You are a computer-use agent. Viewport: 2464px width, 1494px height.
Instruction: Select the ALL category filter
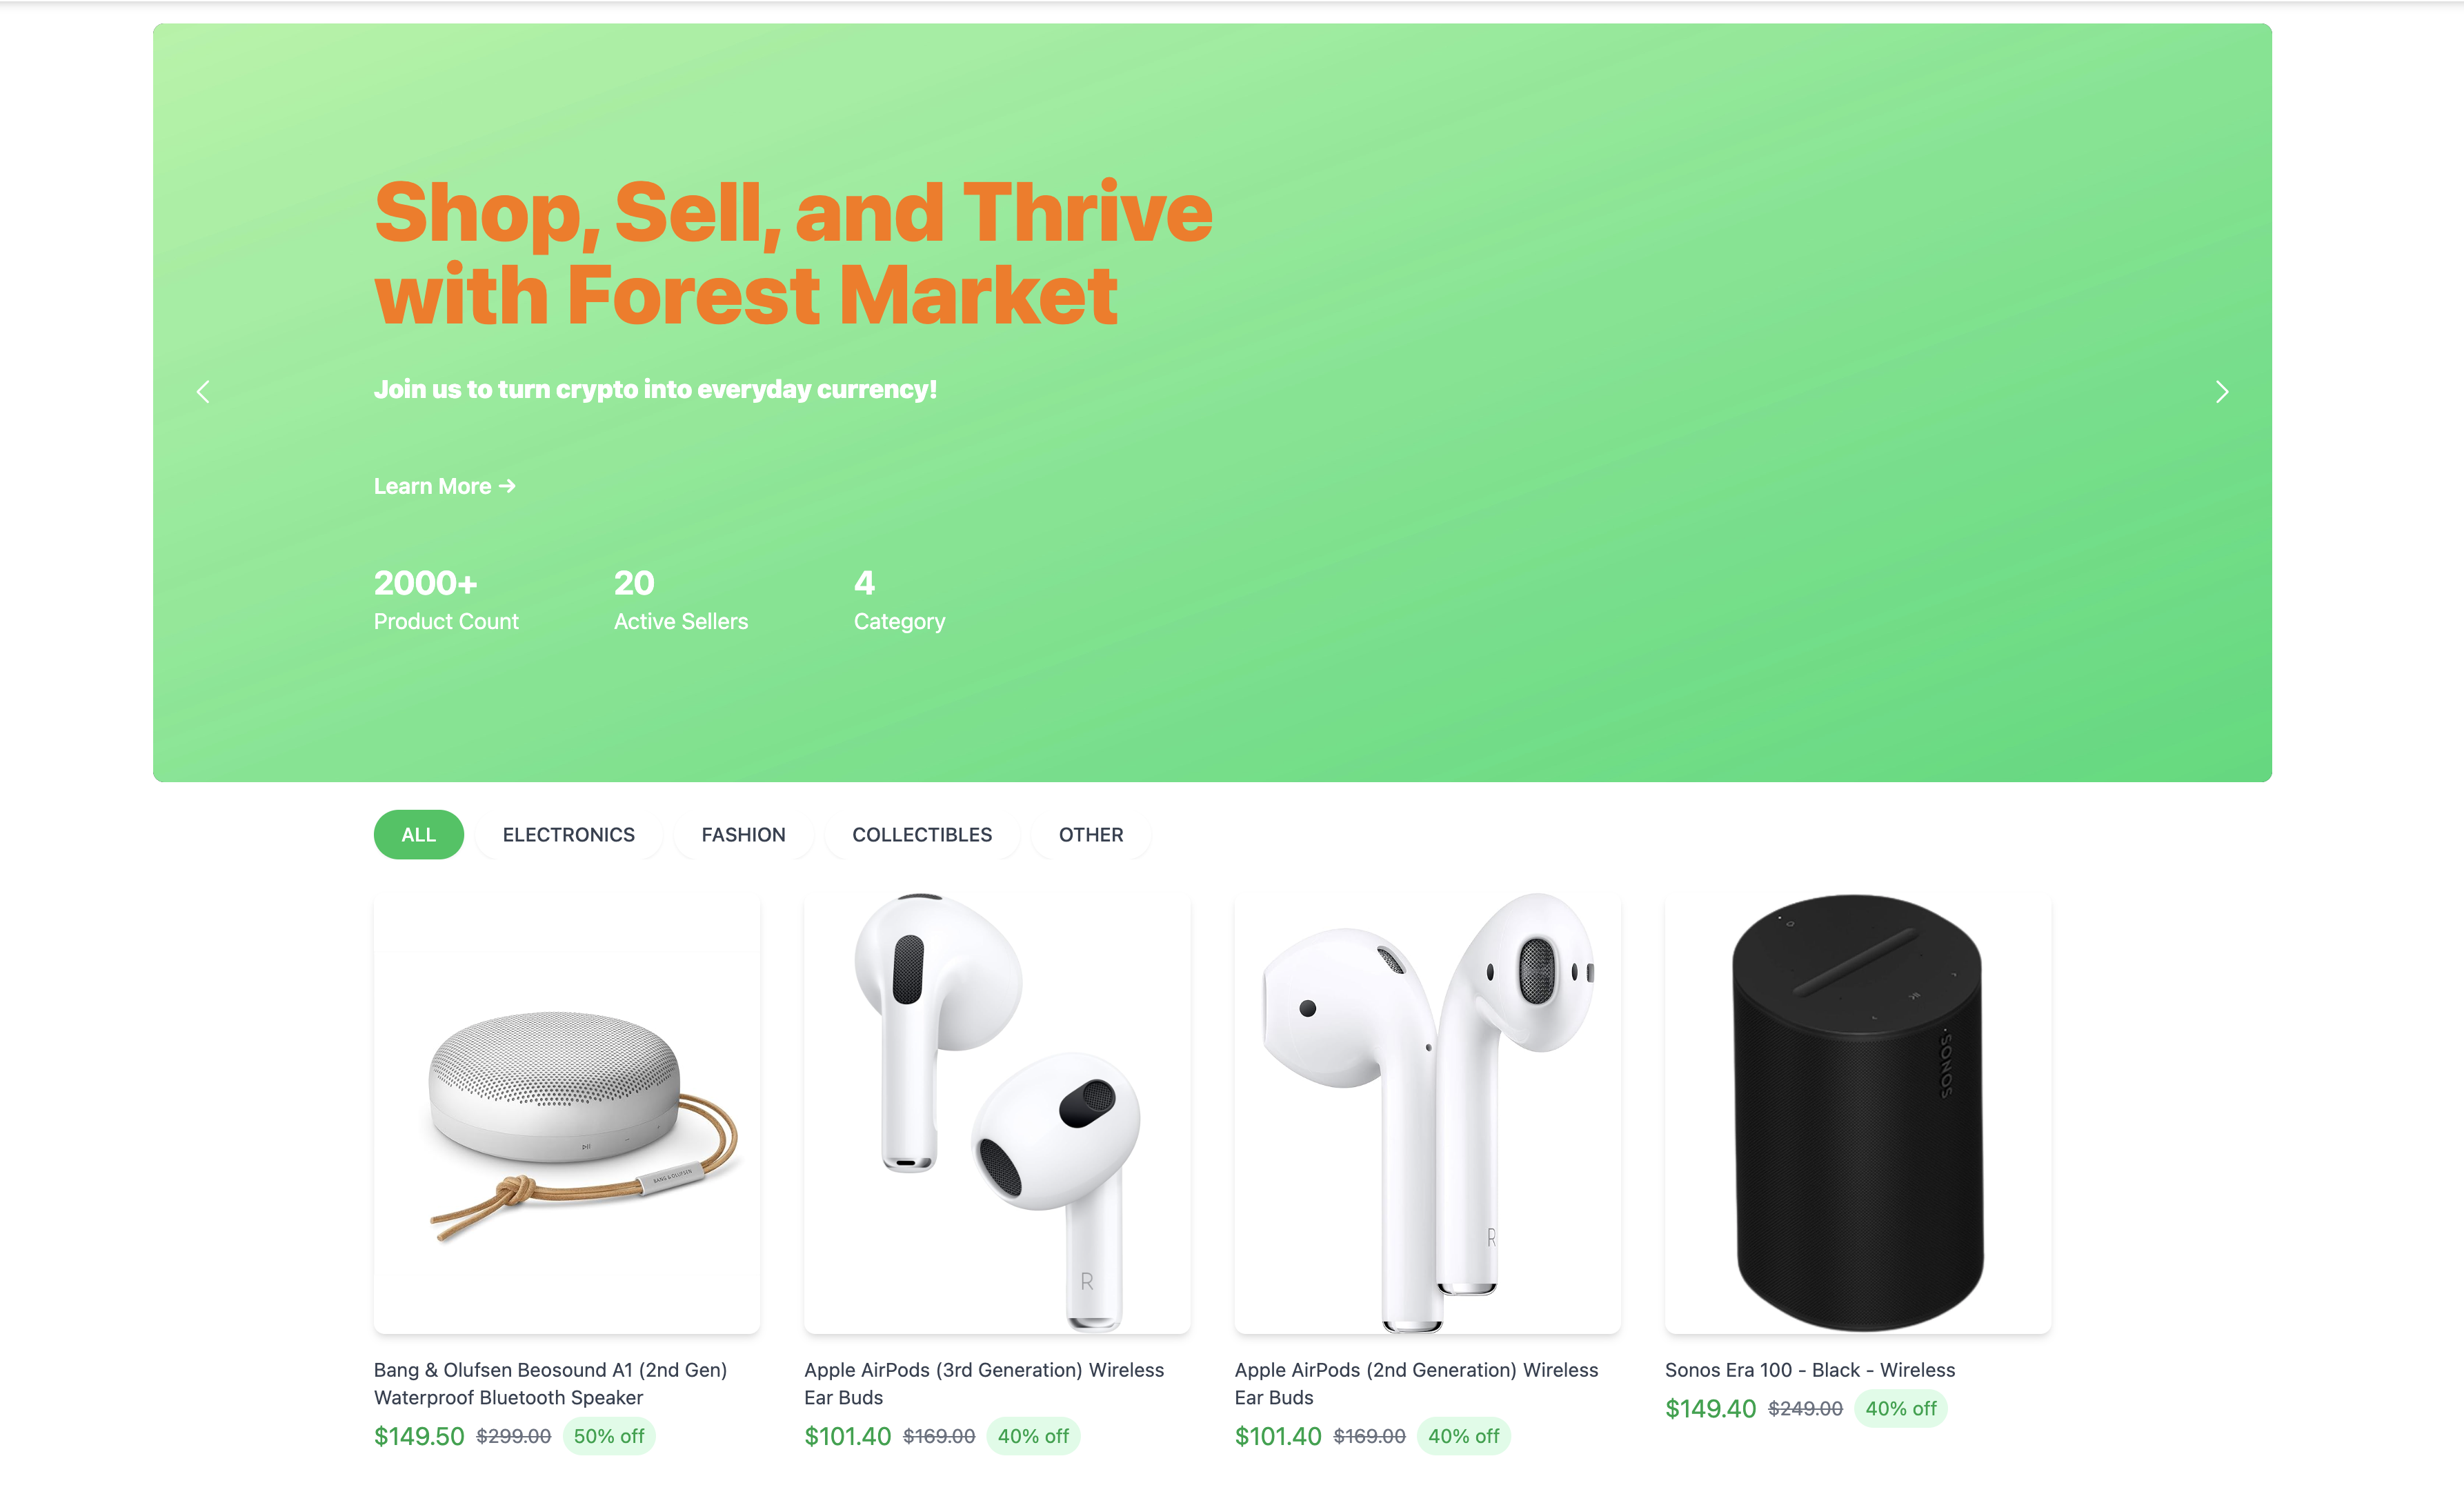tap(418, 834)
